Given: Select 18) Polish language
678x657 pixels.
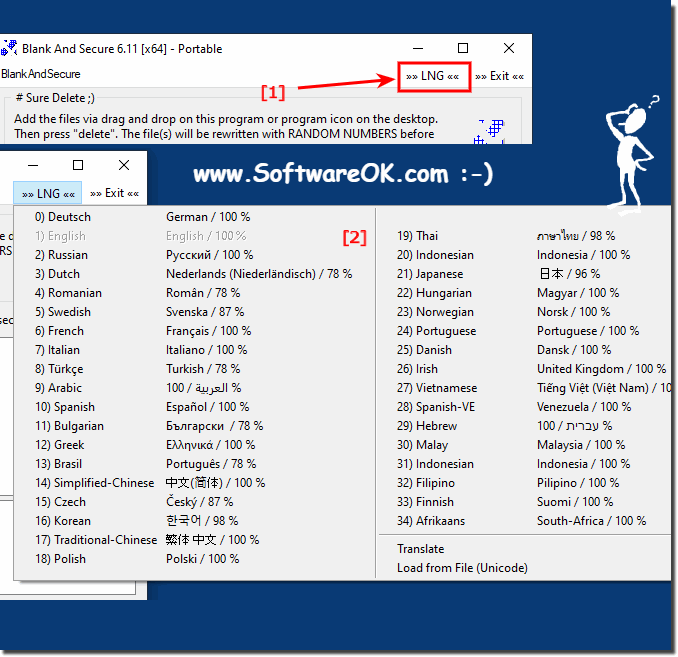Looking at the screenshot, I should [195, 559].
